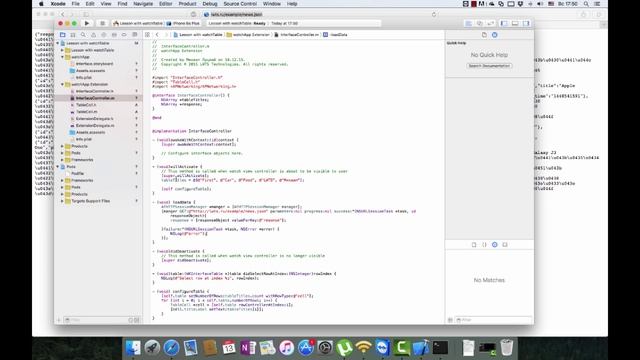The image size is (640, 360).
Task: Collapse the watchApp Extension folder
Action: coord(62,84)
